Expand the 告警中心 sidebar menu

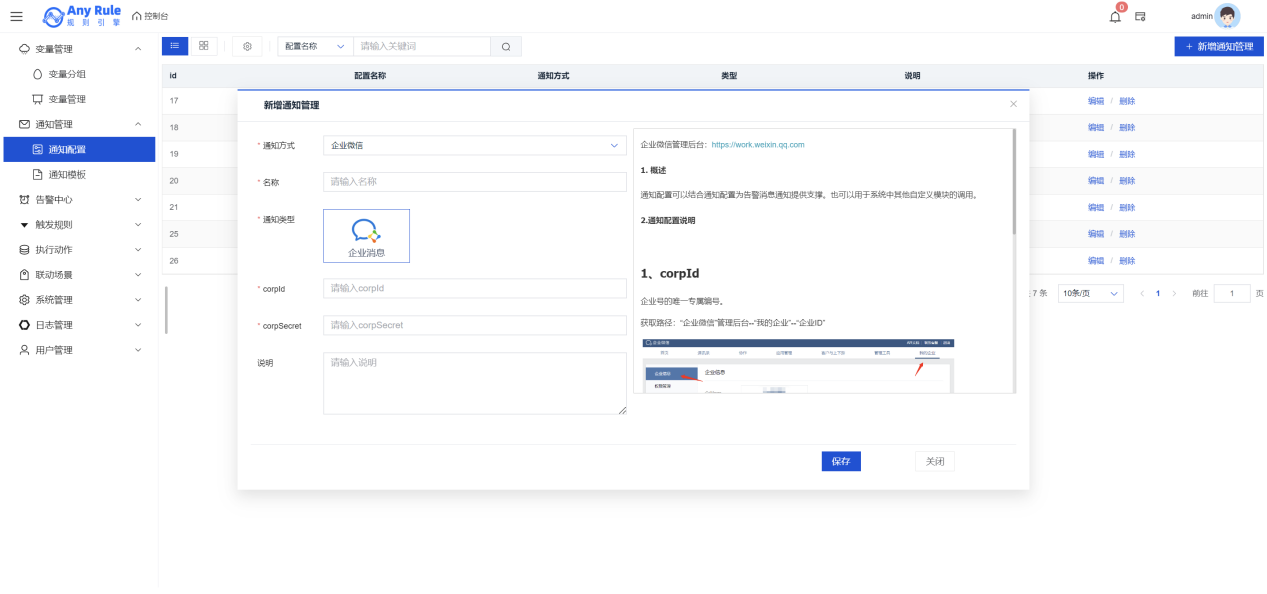[x=78, y=199]
